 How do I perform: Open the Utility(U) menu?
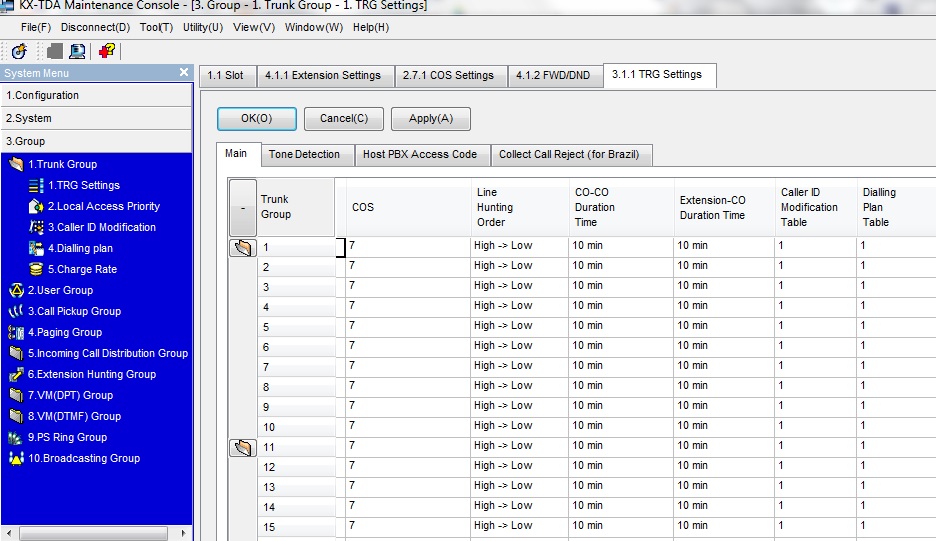(203, 27)
